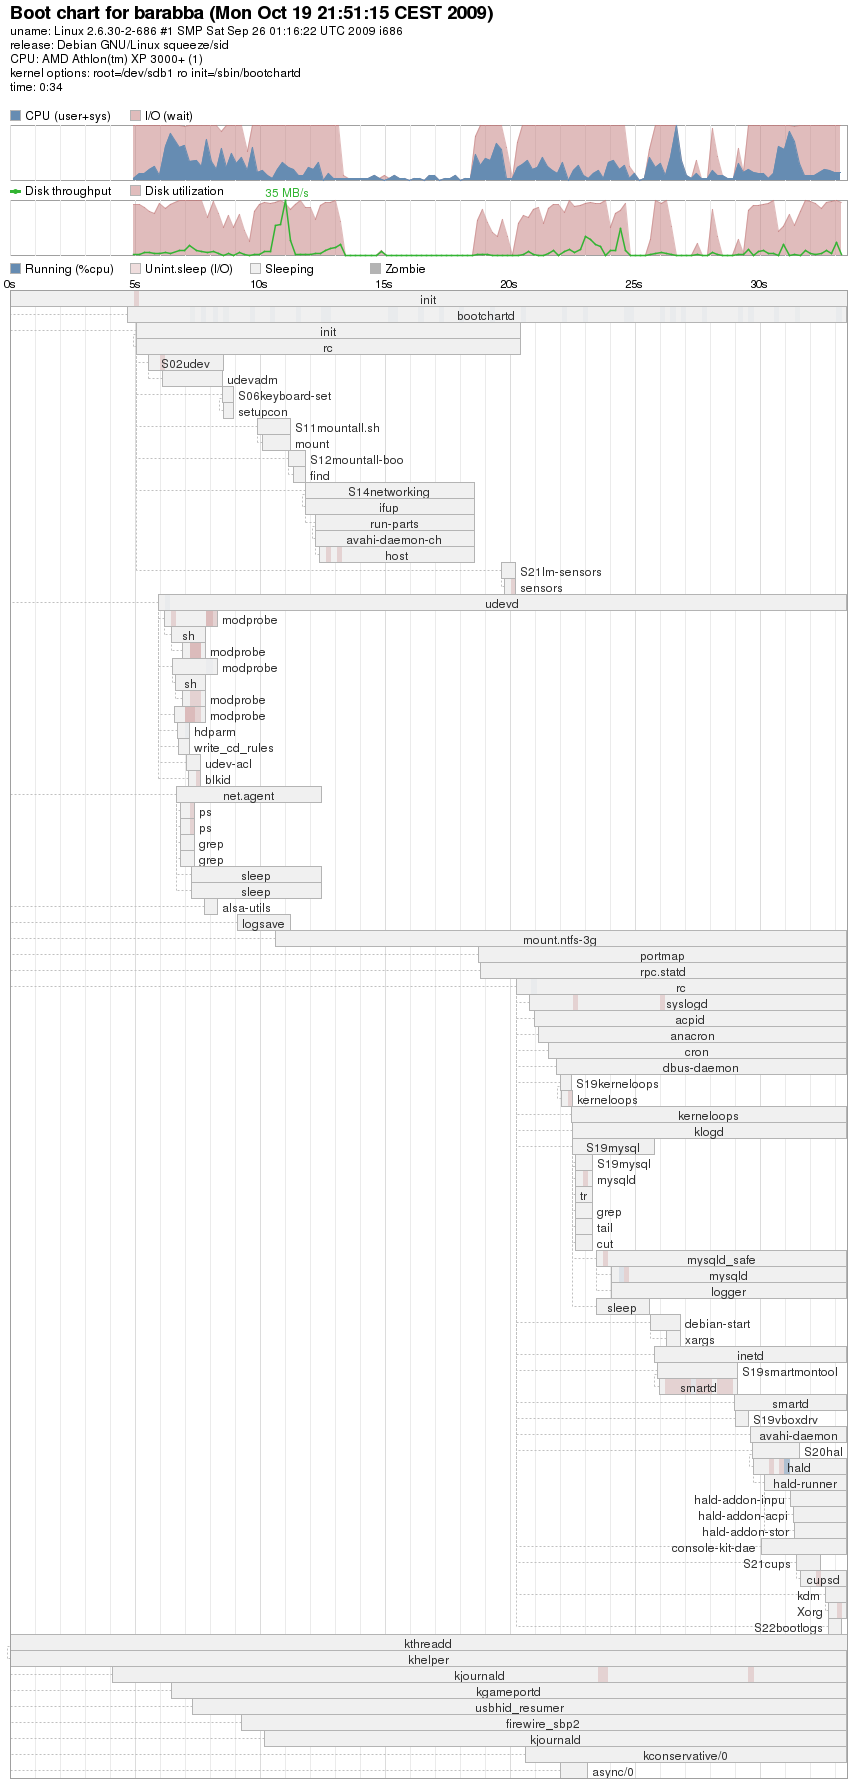The height and width of the screenshot is (1788, 857).
Task: Click the Disk utilization legend swatch
Action: pos(135,191)
